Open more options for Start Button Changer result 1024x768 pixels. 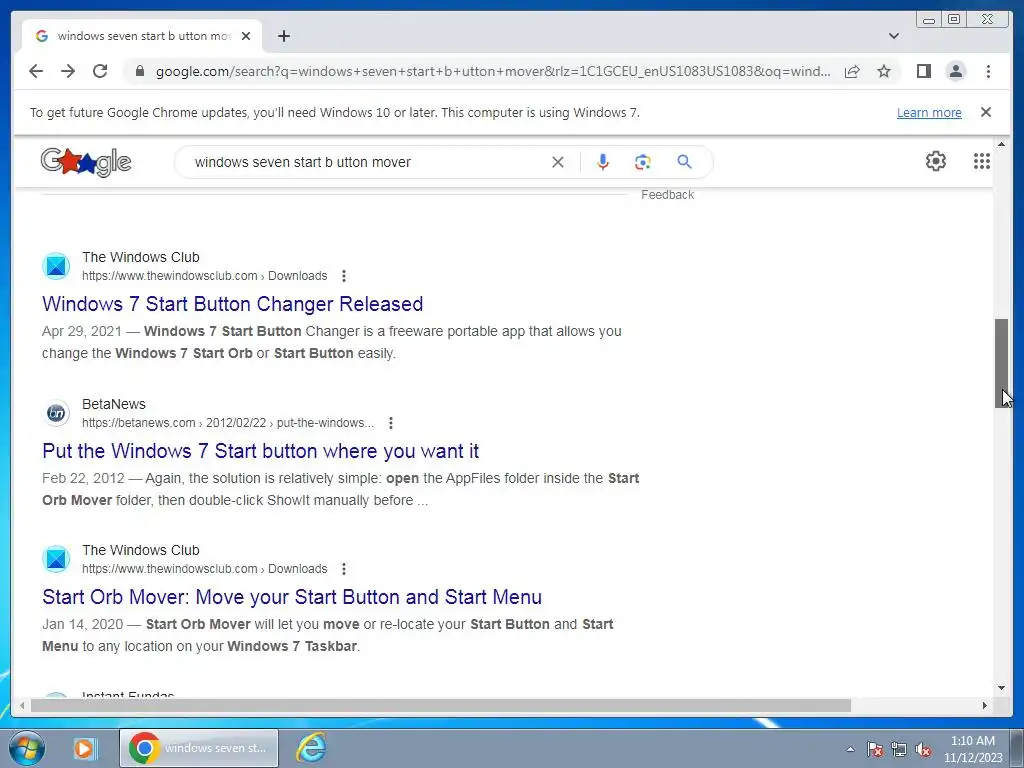tap(344, 276)
